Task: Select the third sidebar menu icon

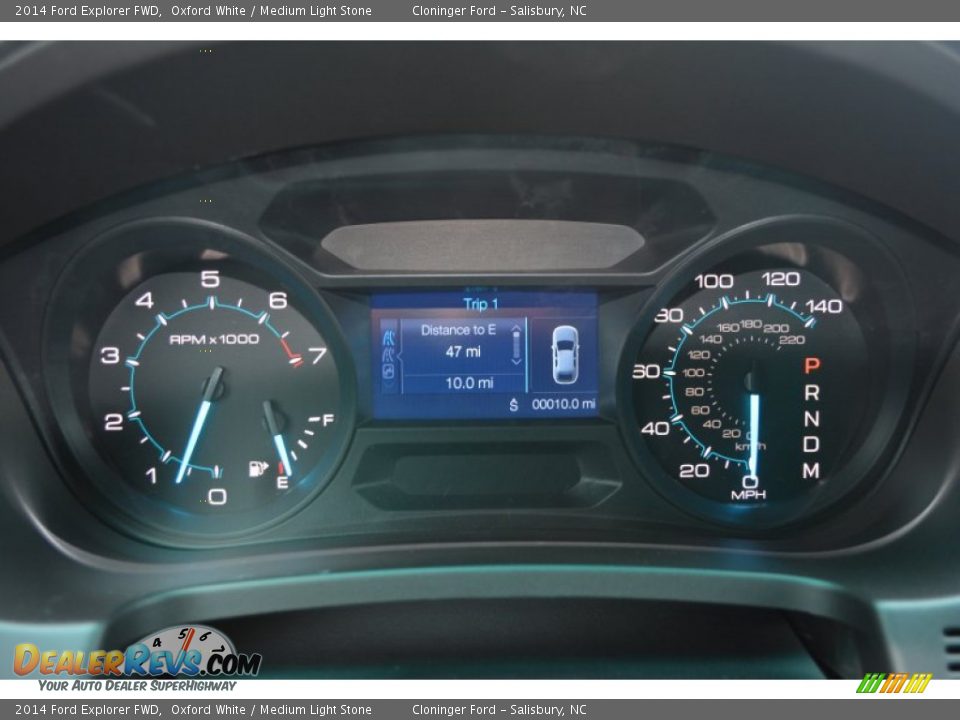Action: pos(389,372)
